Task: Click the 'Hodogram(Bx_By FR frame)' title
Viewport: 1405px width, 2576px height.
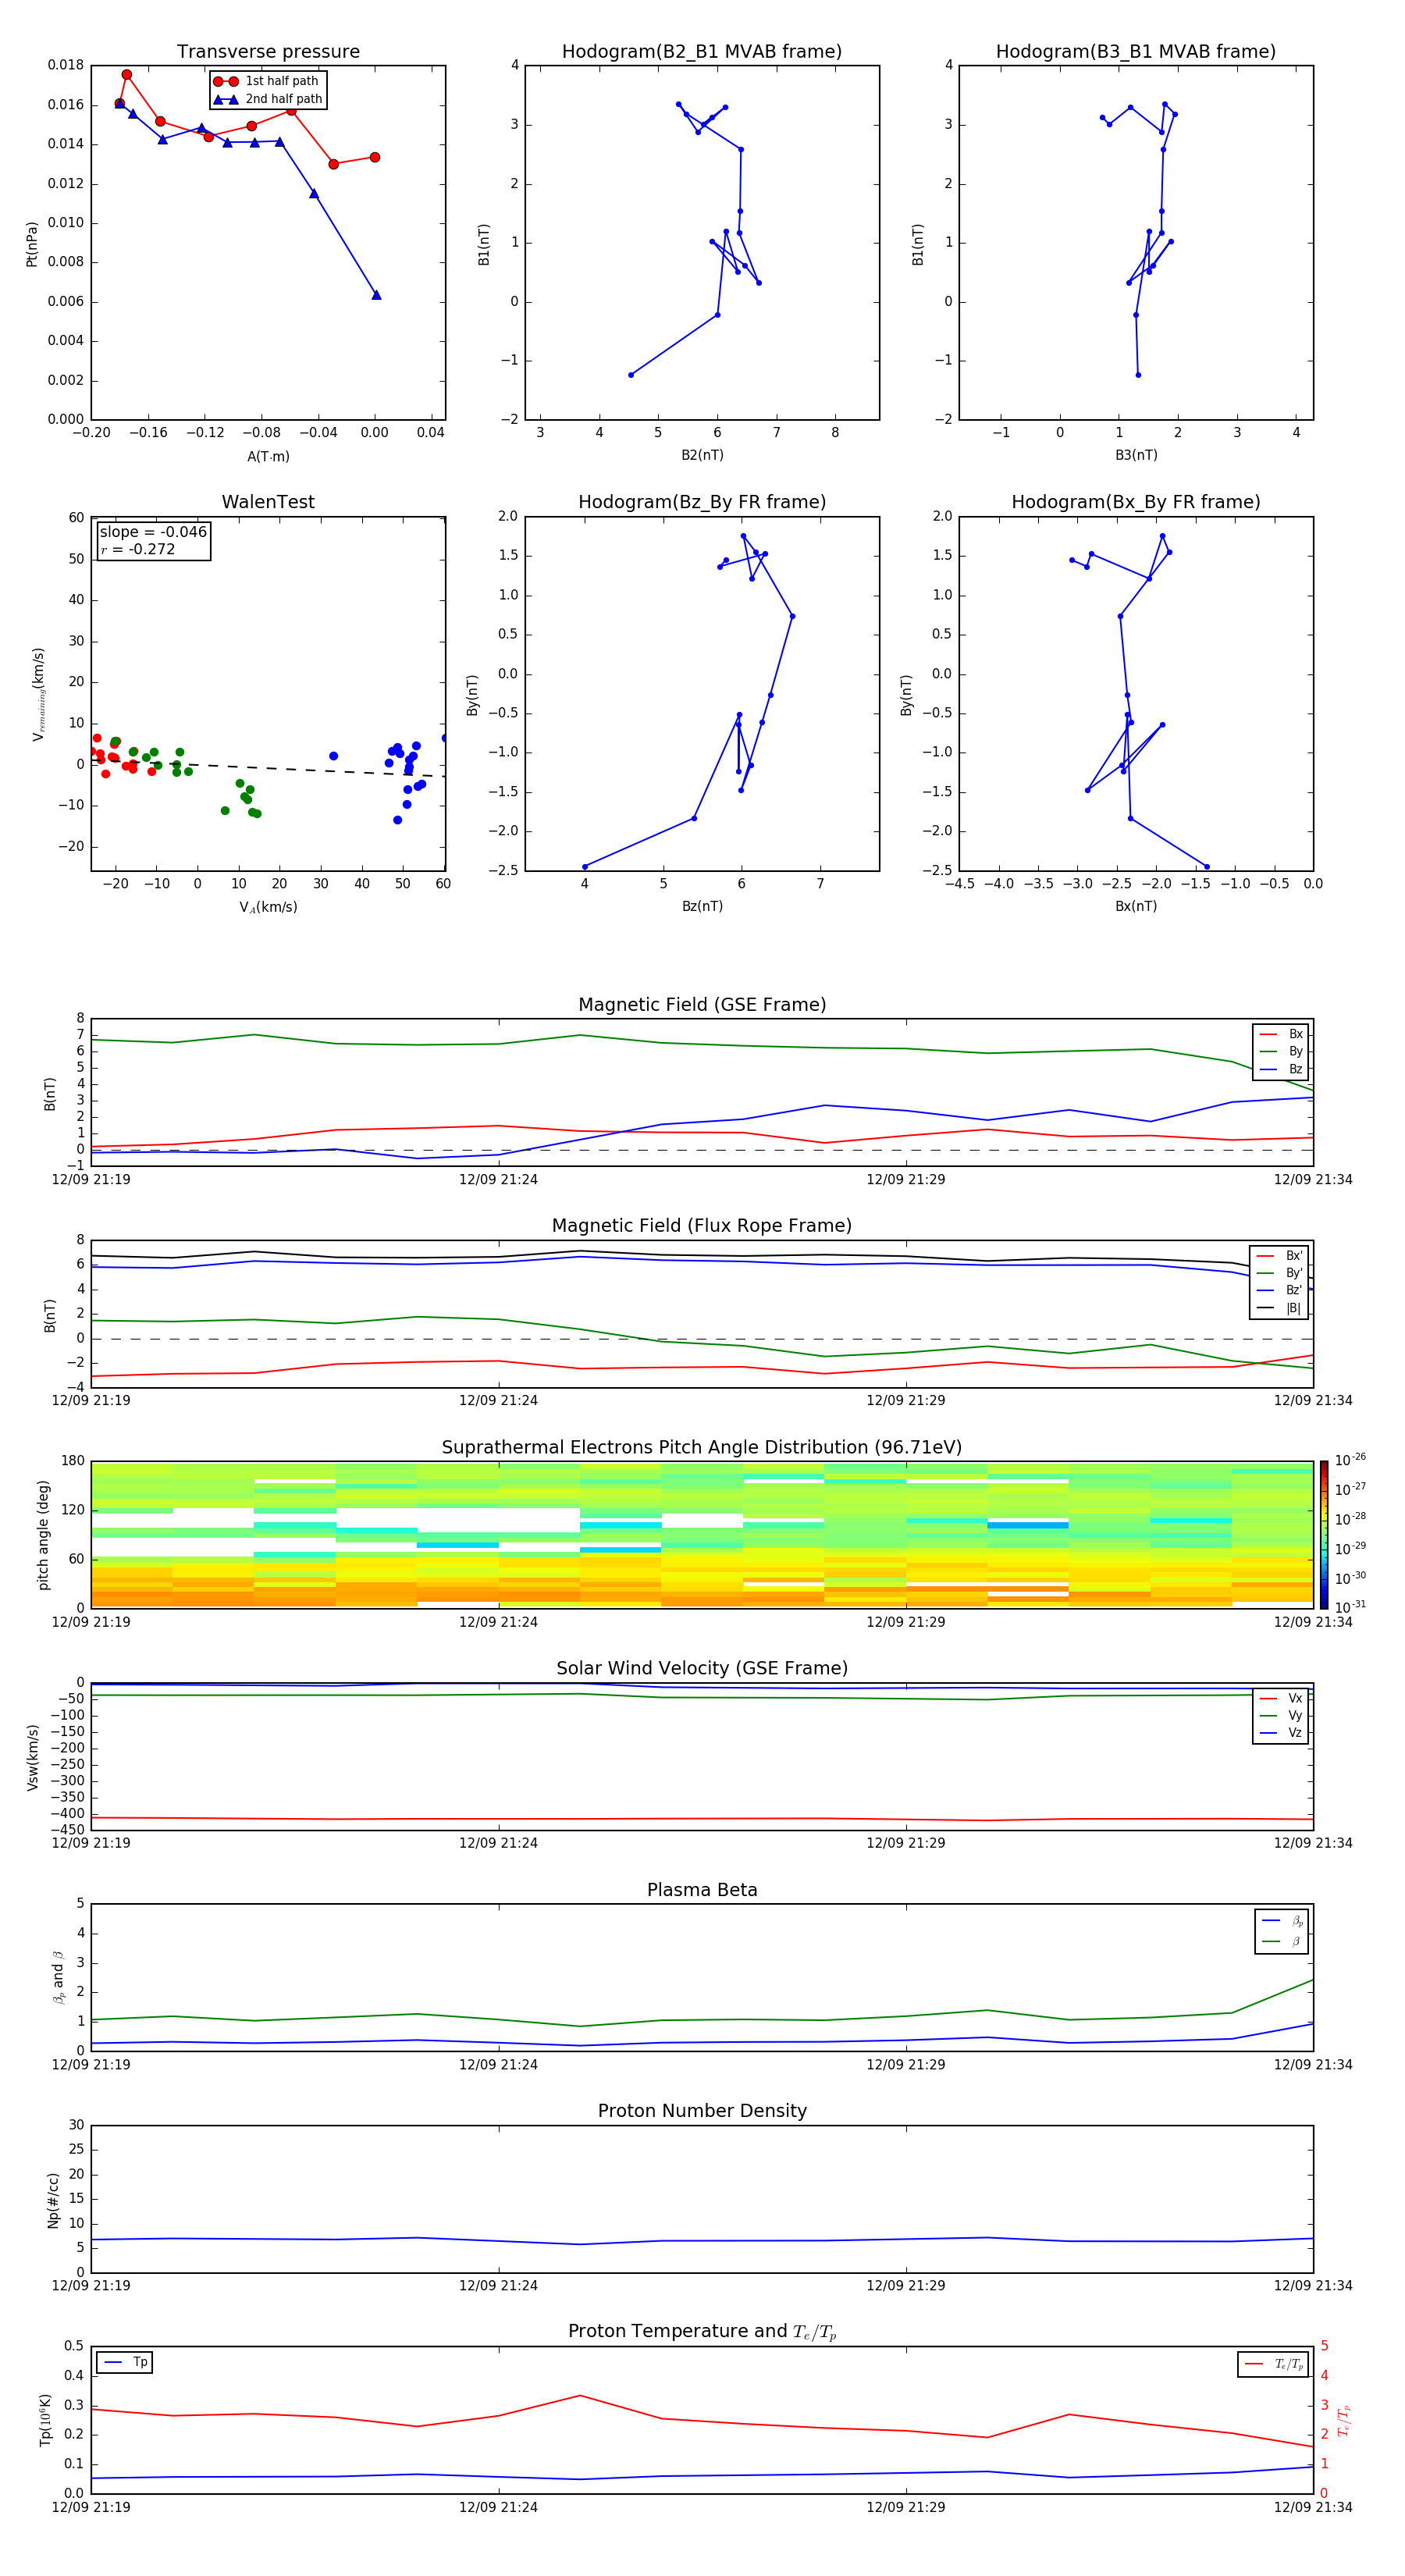Action: coord(1136,502)
